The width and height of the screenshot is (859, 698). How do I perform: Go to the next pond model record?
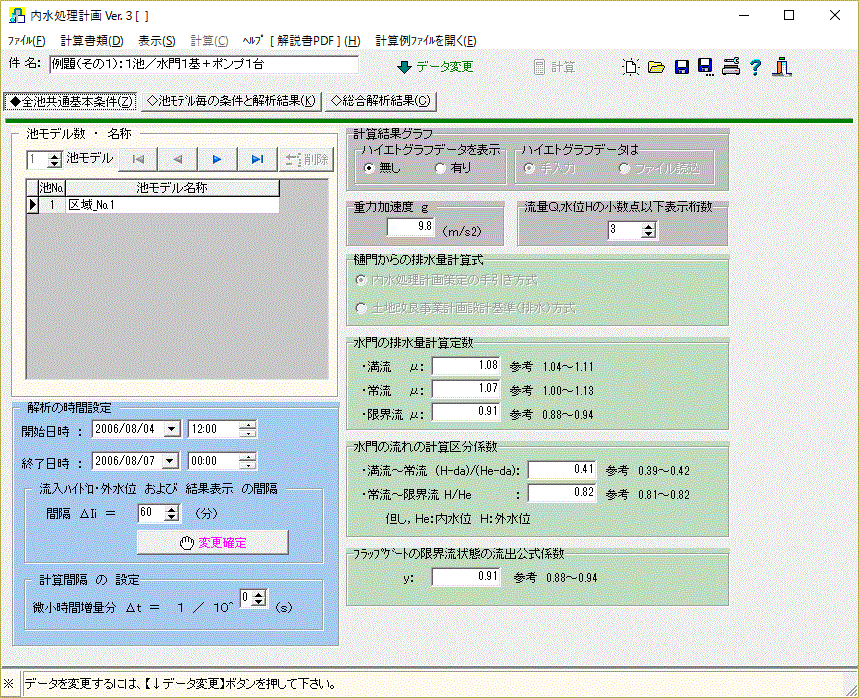pyautogui.click(x=216, y=159)
